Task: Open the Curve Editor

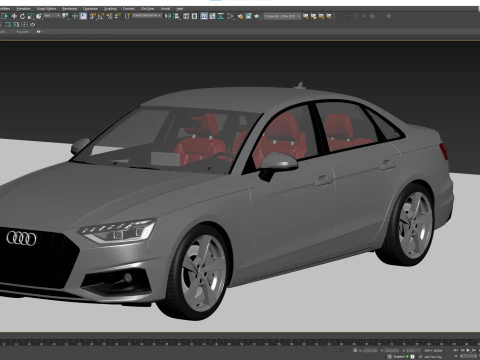Action: pyautogui.click(x=212, y=16)
